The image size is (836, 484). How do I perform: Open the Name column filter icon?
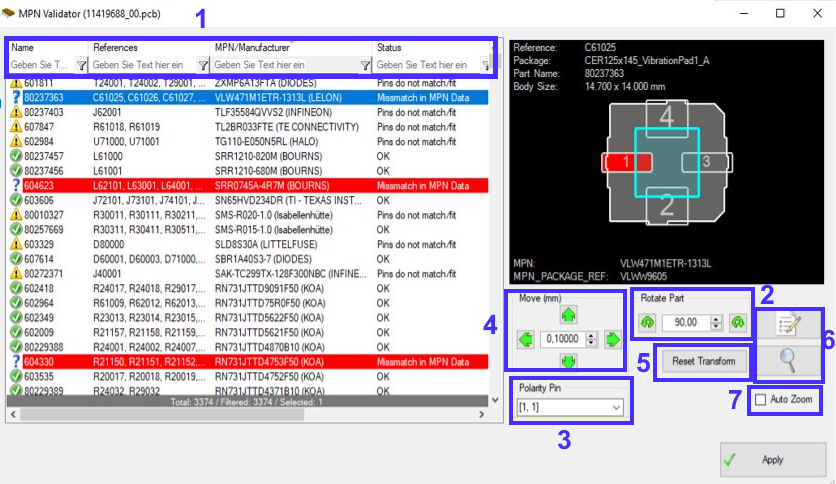81,66
